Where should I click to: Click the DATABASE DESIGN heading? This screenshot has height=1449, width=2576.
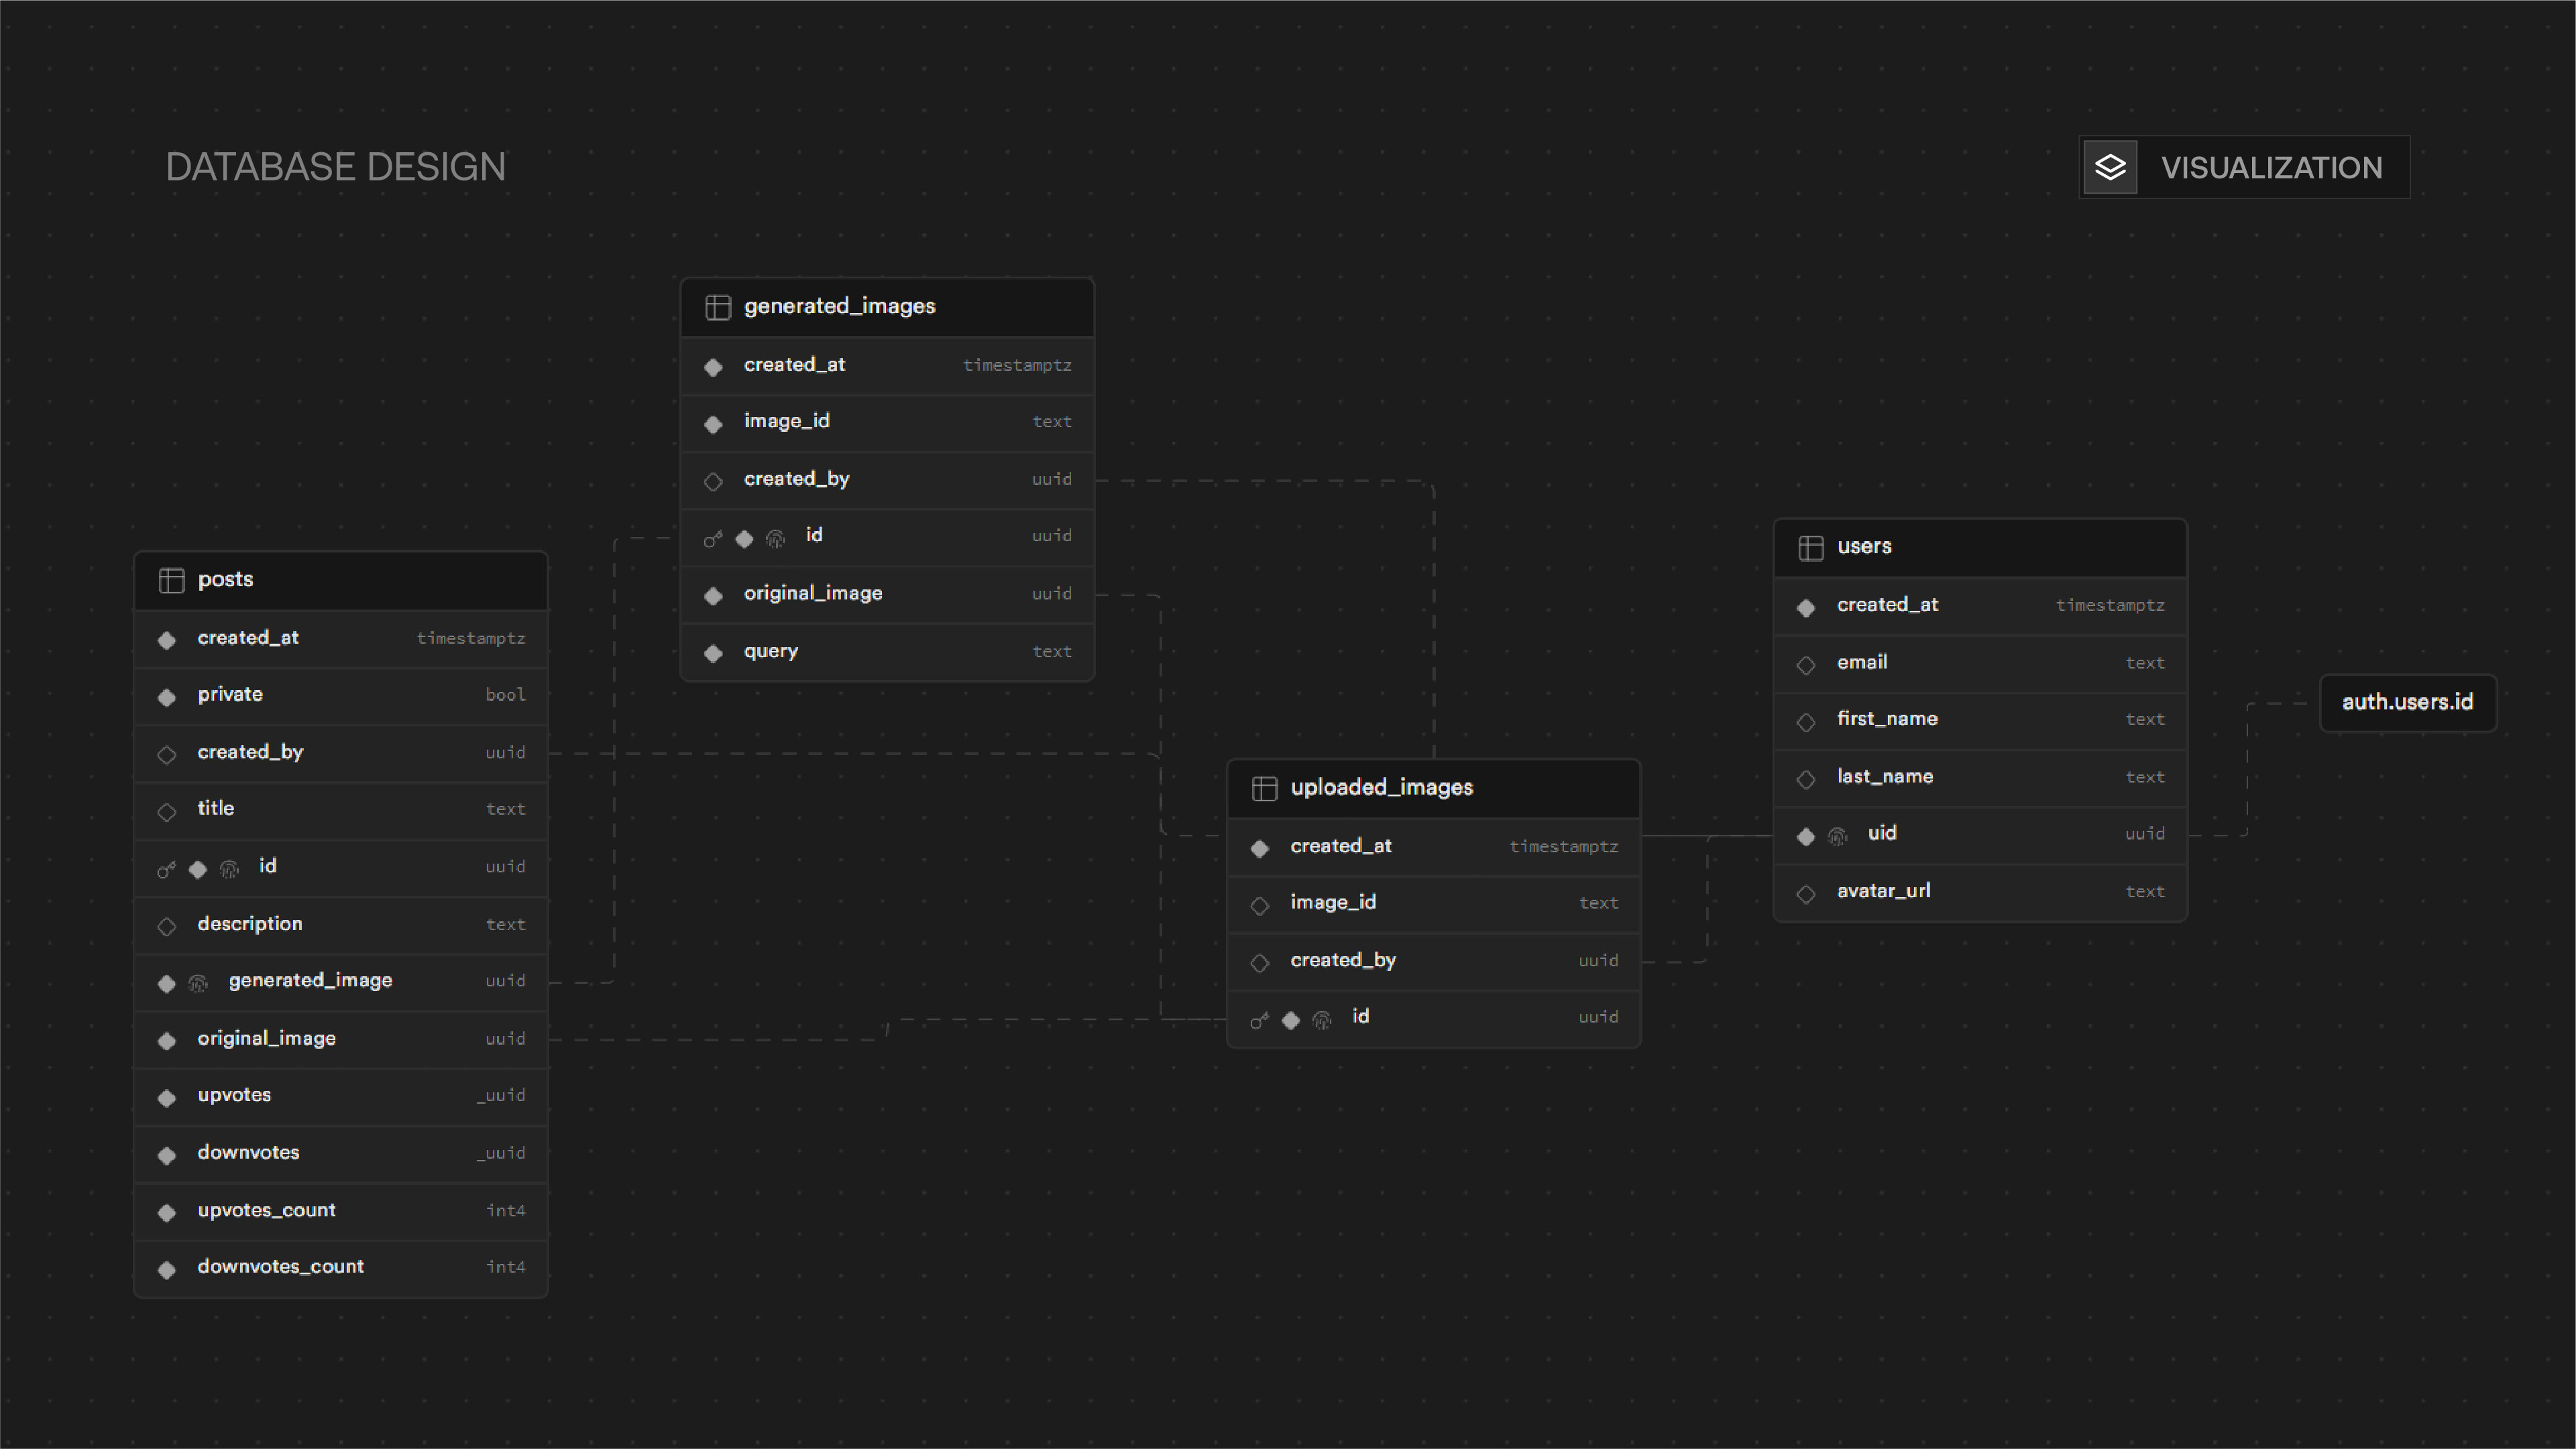[x=336, y=167]
